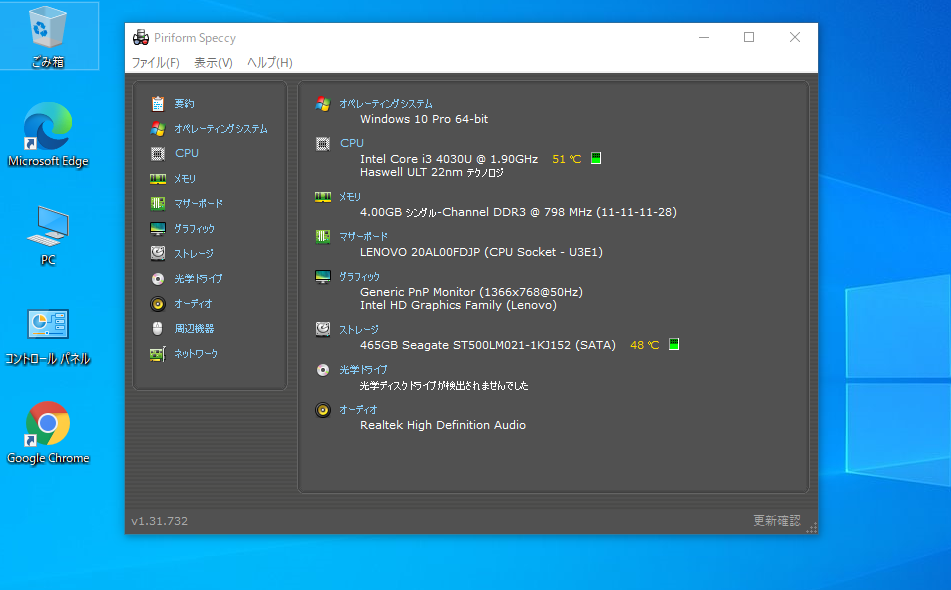Click the Windows flag icon beside sidebar オペレーティングシステム
The width and height of the screenshot is (951, 590).
(158, 129)
